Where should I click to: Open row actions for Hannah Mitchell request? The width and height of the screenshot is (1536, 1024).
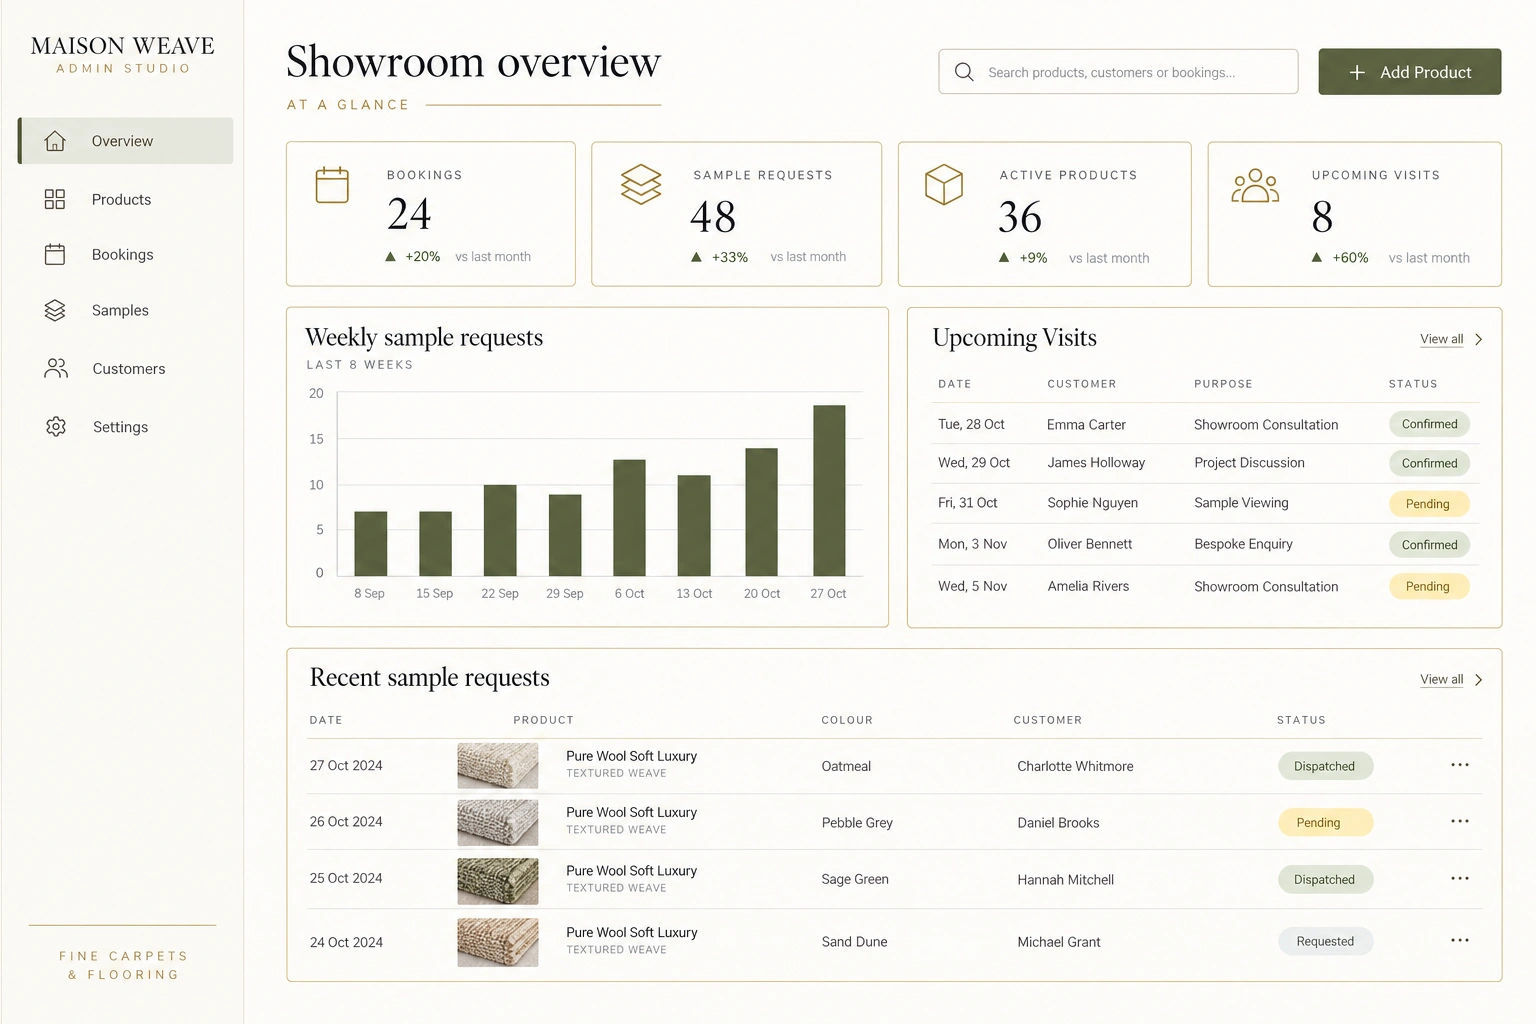[1460, 878]
